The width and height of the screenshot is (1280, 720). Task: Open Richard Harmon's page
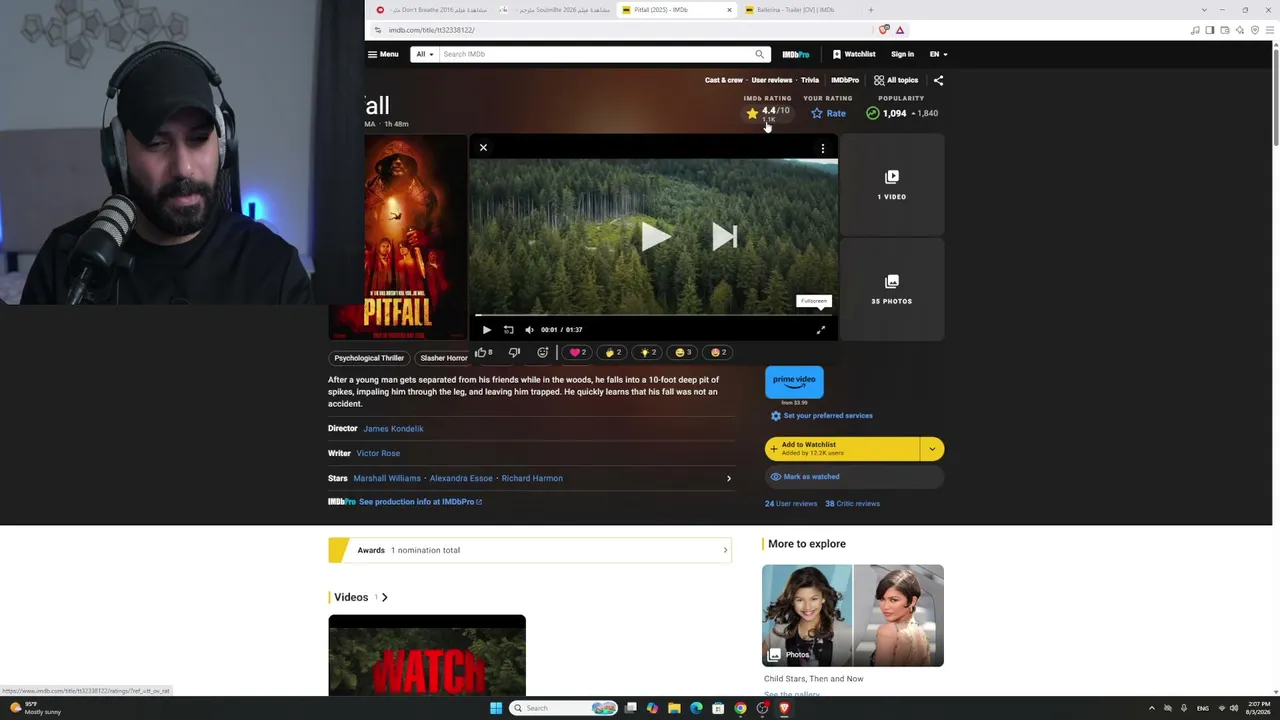[532, 479]
